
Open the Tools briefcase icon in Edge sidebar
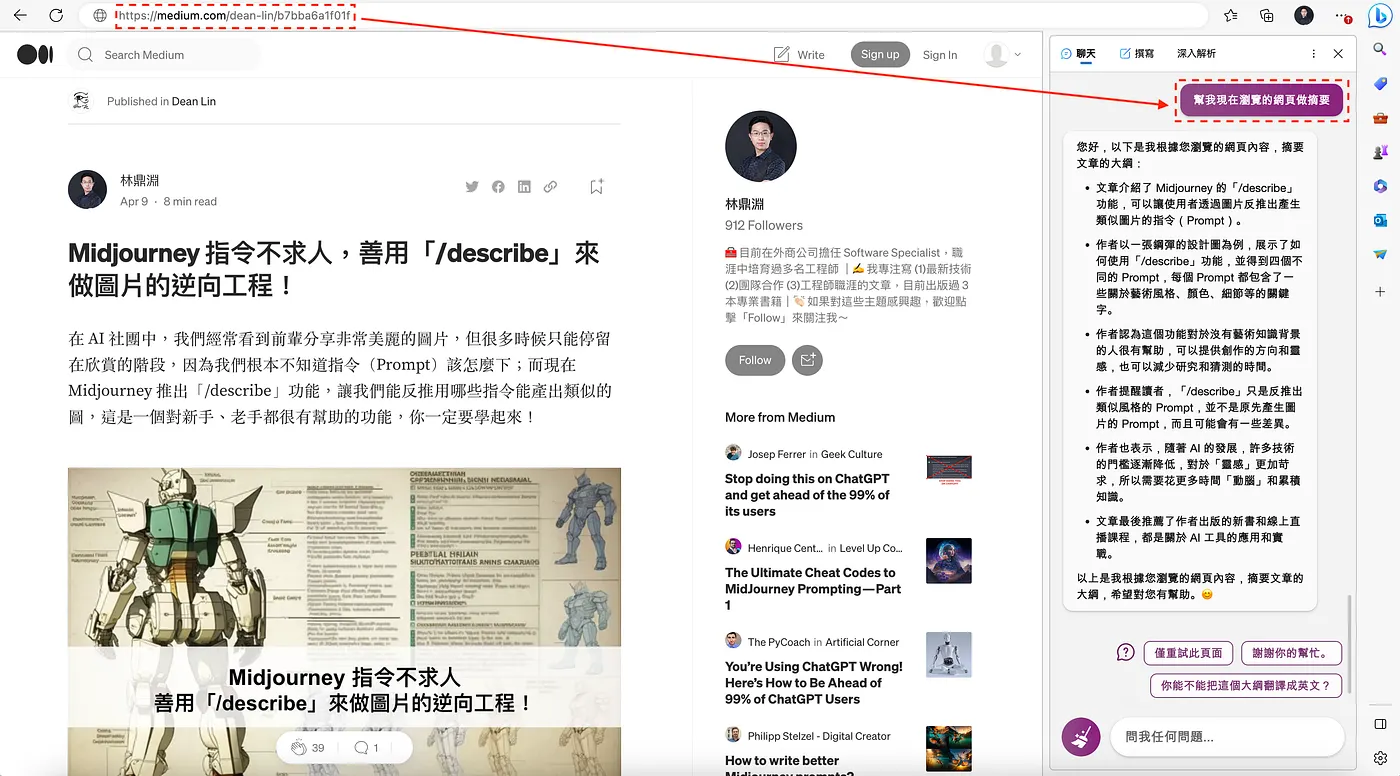click(x=1381, y=118)
